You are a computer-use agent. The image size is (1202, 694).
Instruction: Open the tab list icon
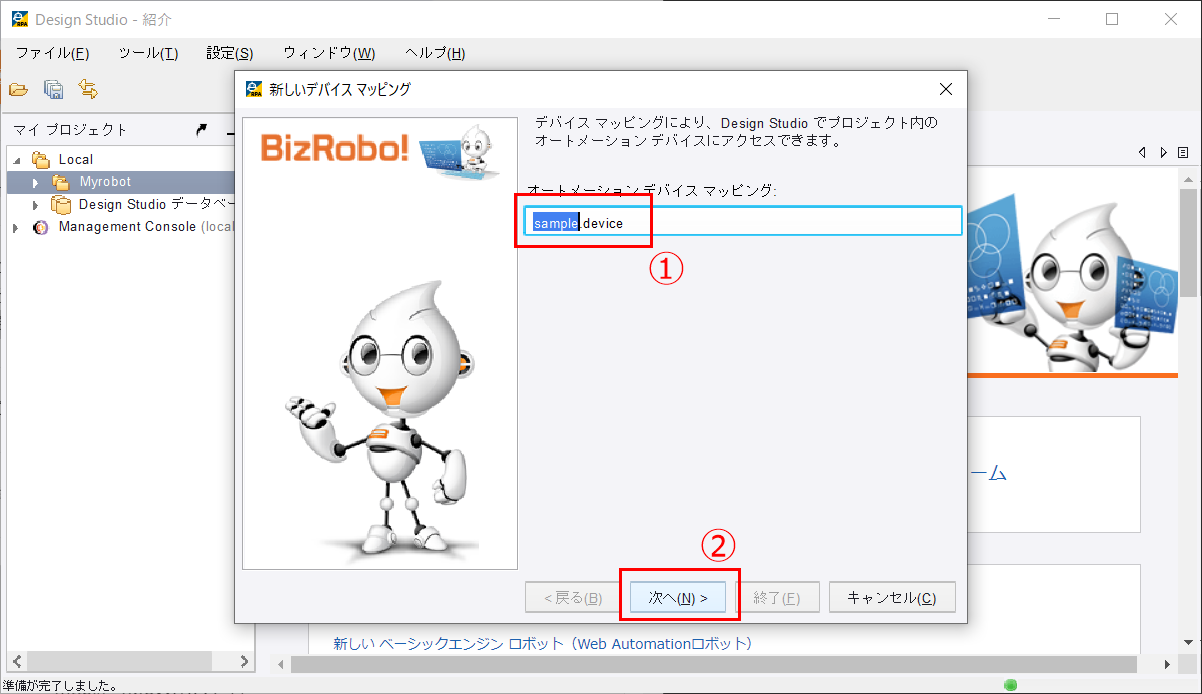tap(1183, 152)
